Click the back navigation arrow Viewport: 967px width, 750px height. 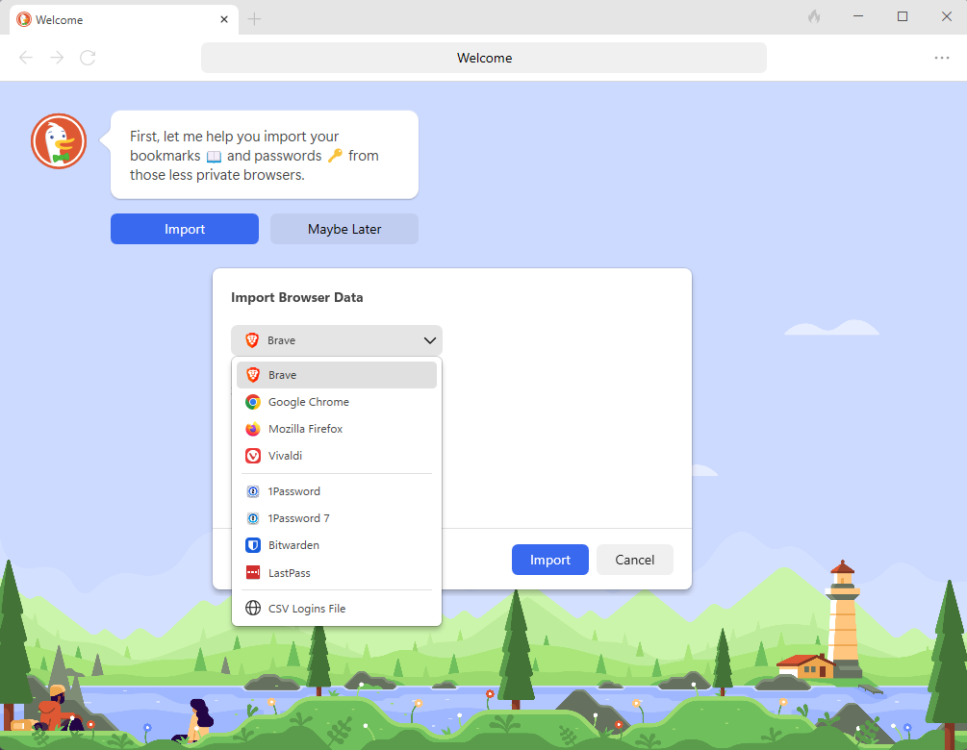[x=26, y=58]
